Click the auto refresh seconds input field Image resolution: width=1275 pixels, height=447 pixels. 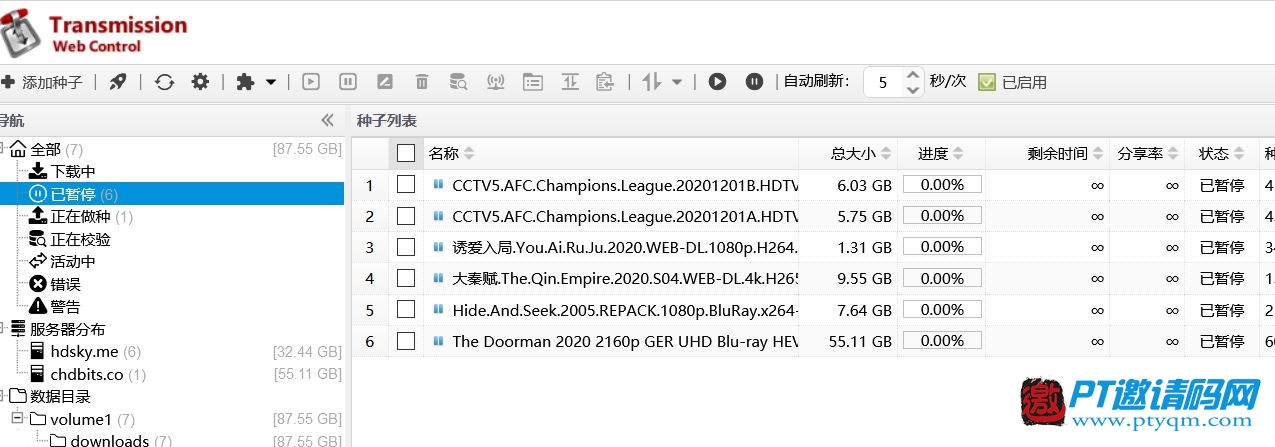884,82
